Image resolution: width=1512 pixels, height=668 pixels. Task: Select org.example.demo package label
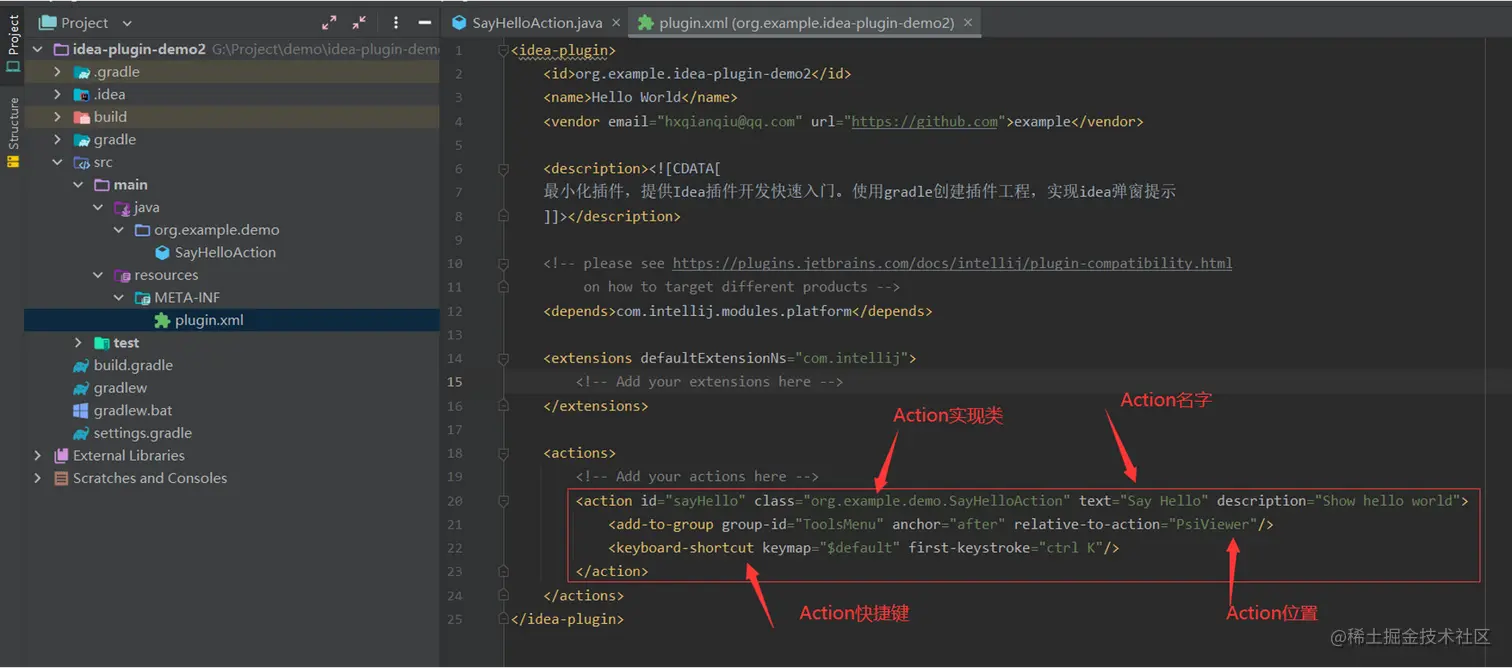click(x=217, y=230)
